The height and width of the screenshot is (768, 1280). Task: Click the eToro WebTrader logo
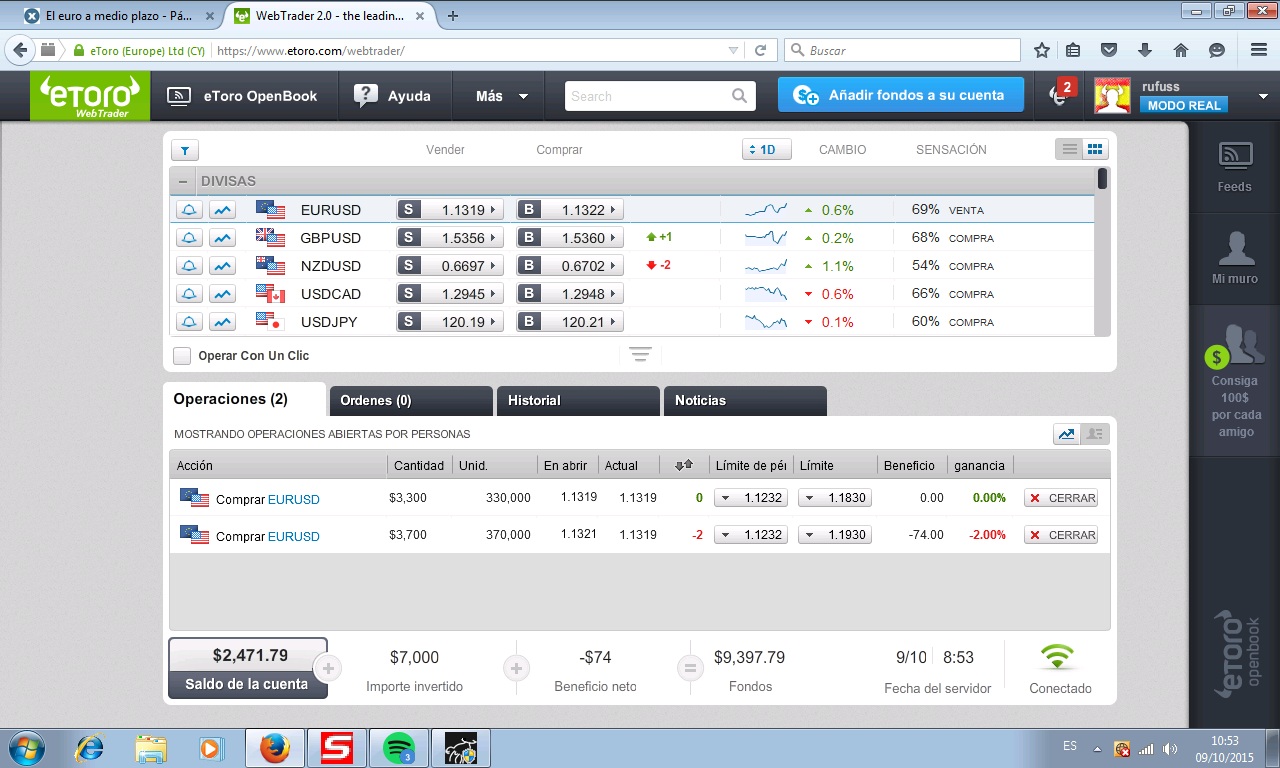click(90, 97)
